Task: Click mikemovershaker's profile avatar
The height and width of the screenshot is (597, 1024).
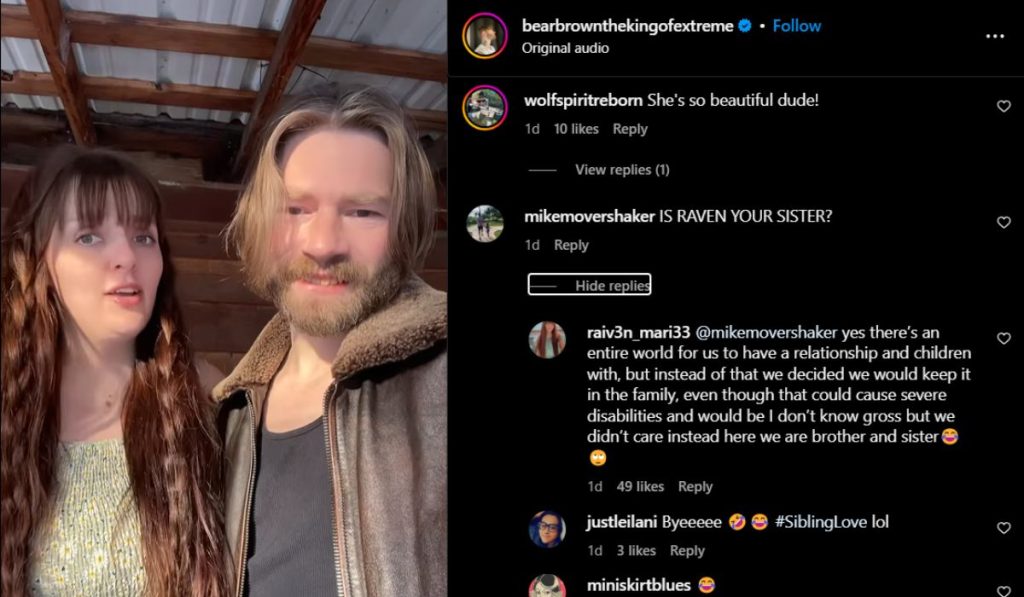Action: tap(487, 225)
